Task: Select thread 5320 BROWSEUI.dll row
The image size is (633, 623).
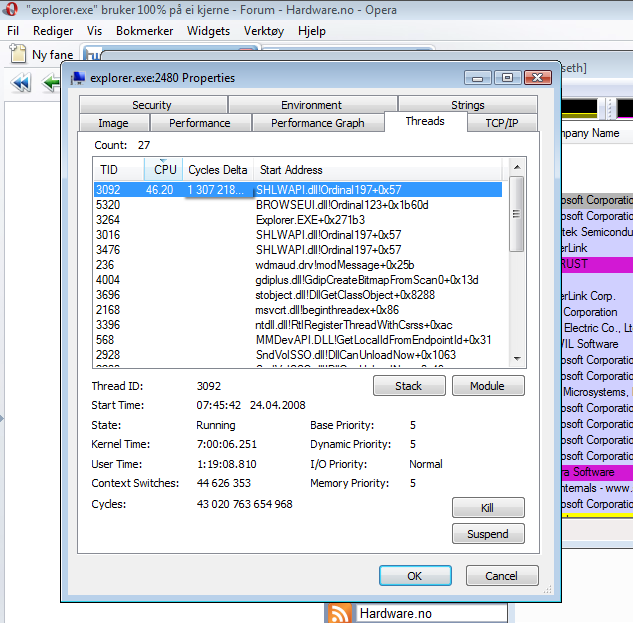Action: [298, 205]
